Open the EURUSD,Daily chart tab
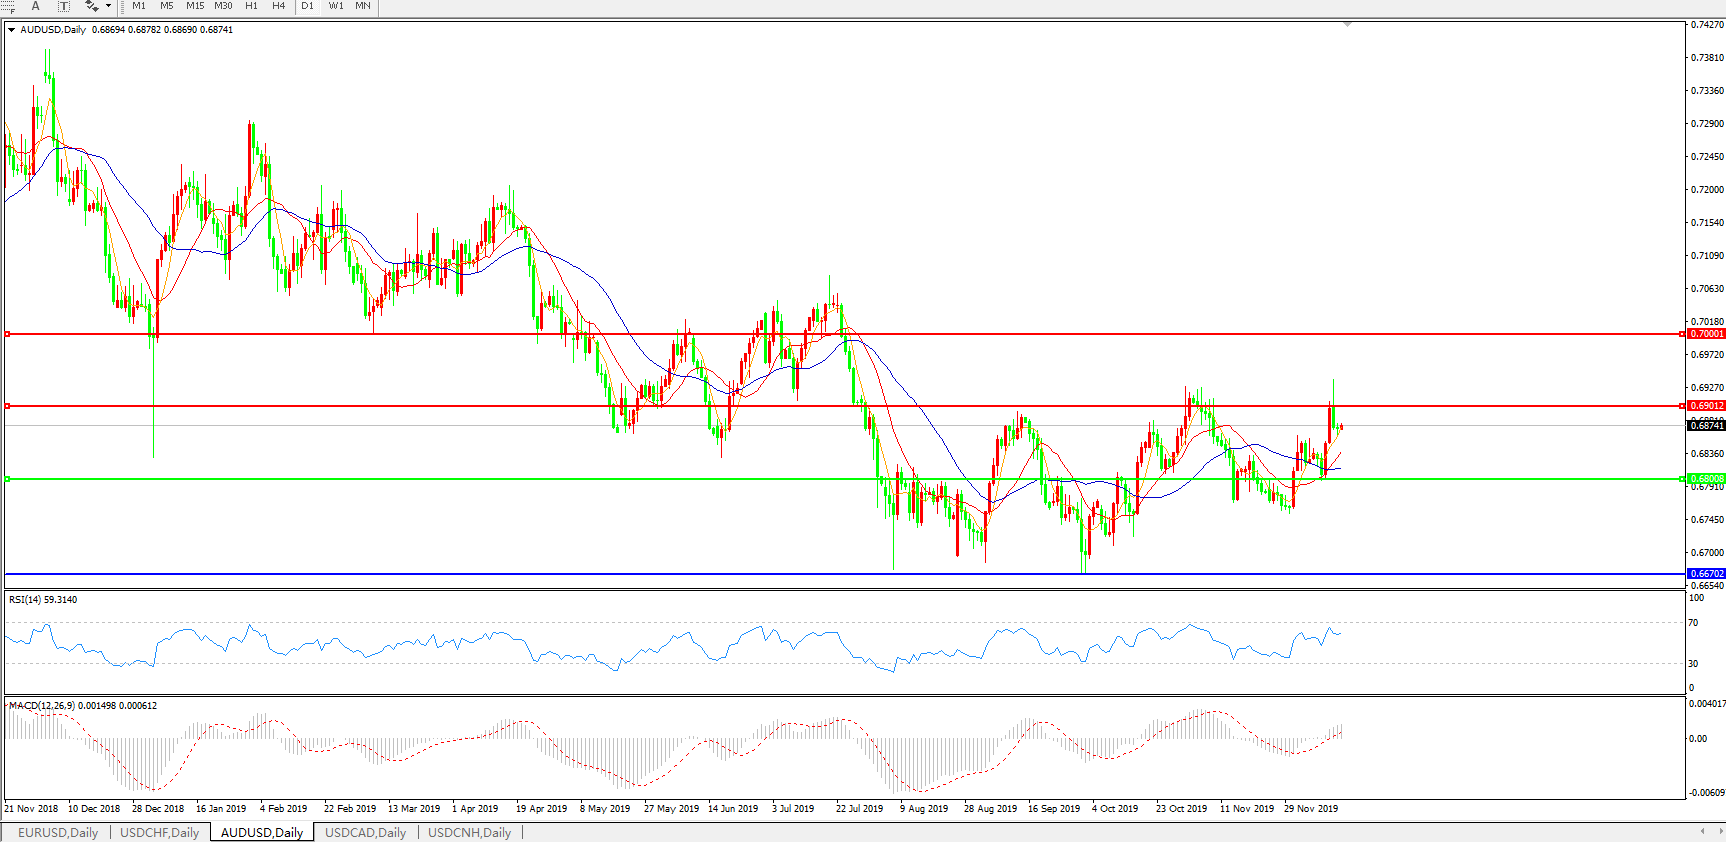This screenshot has height=842, width=1726. pyautogui.click(x=58, y=832)
